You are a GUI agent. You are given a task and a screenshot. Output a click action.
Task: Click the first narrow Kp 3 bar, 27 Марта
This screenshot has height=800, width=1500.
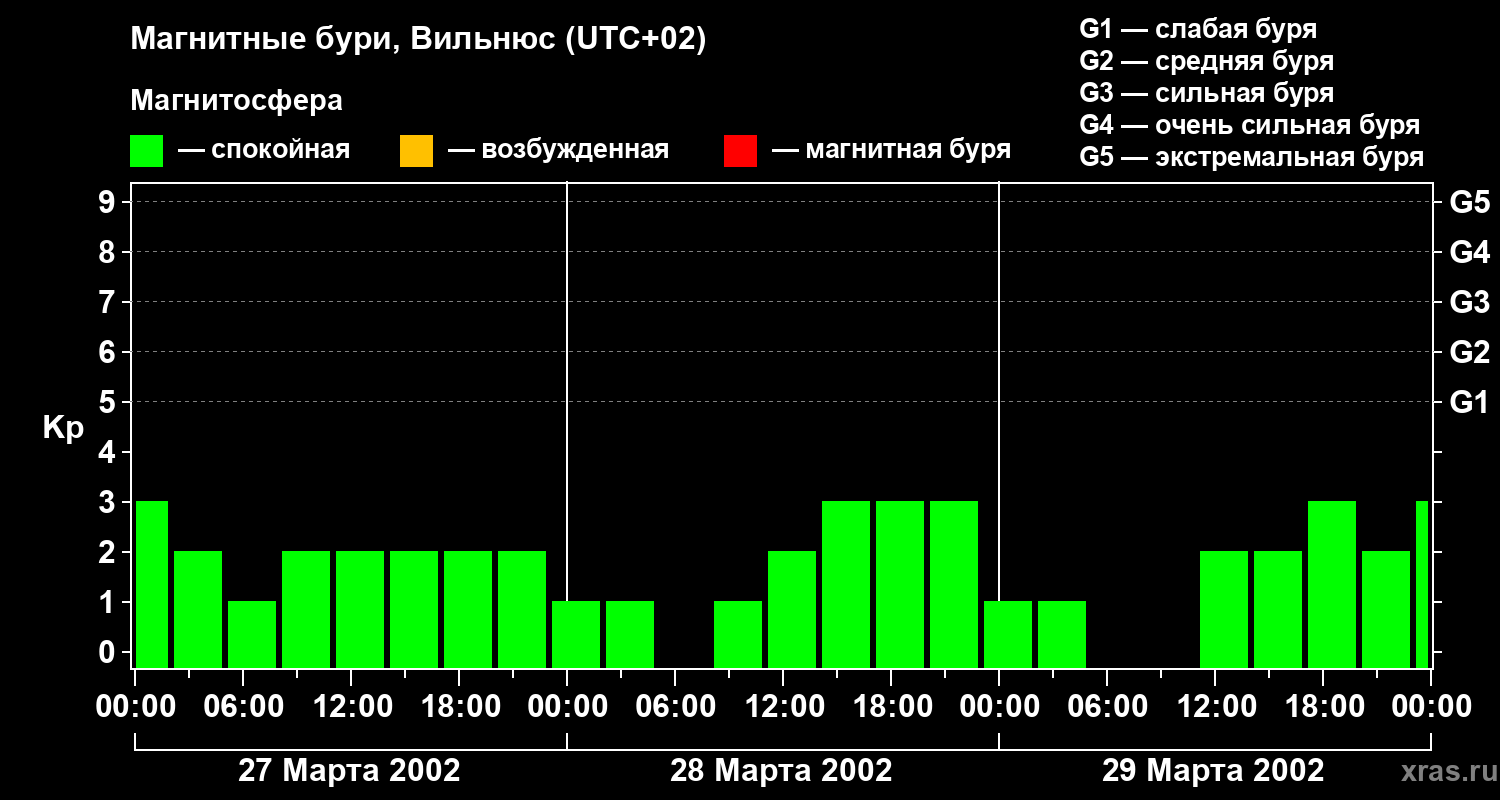(x=152, y=584)
